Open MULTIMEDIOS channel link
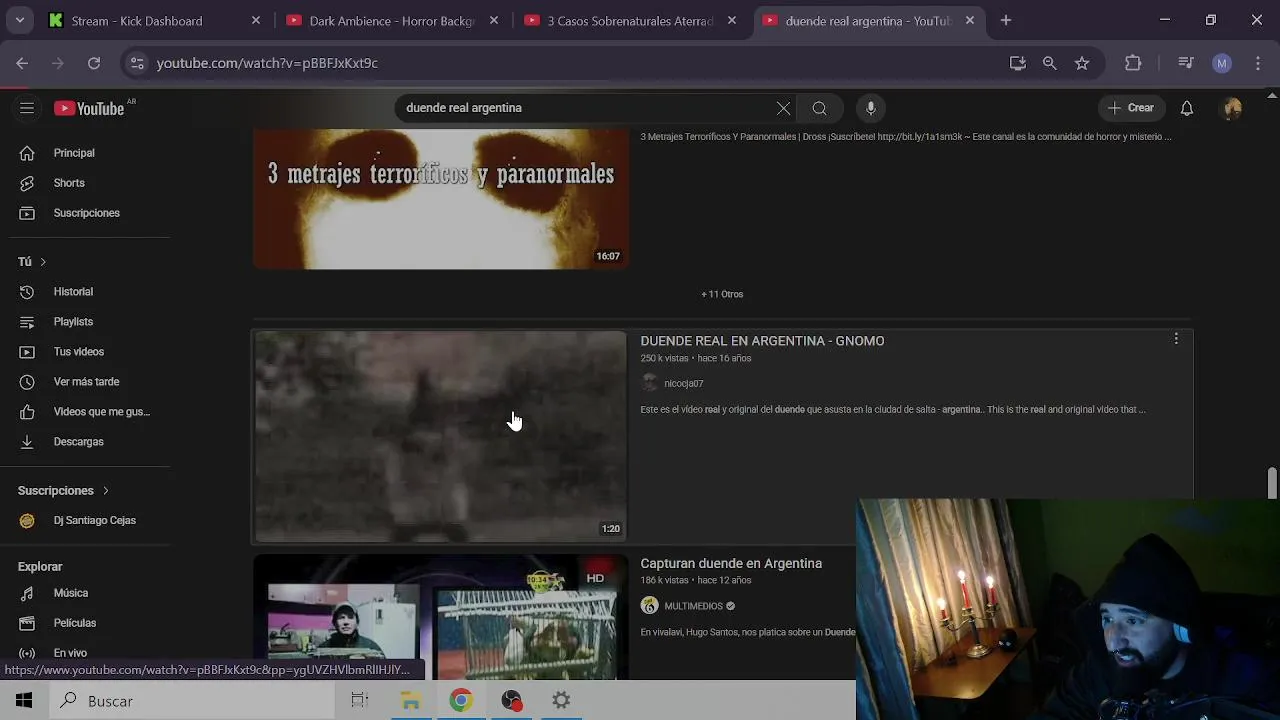 (x=693, y=606)
